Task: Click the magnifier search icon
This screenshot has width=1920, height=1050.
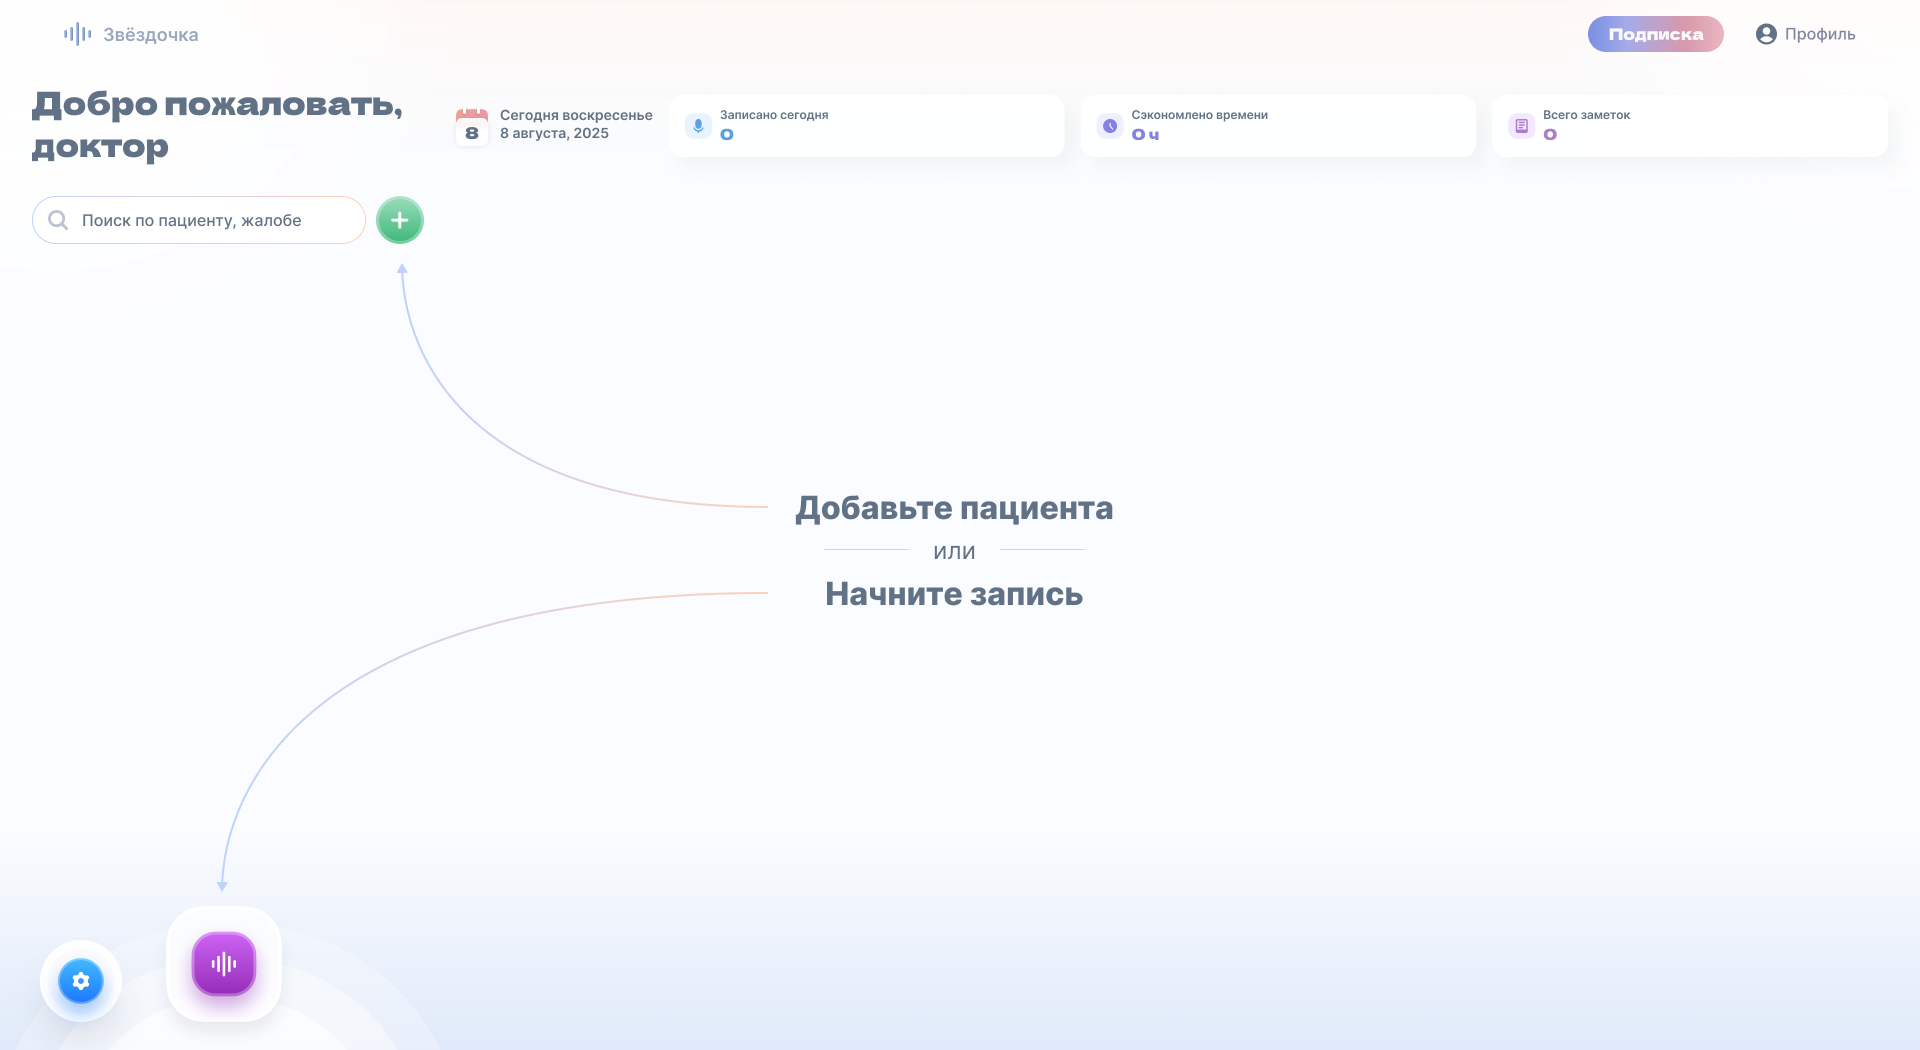Action: 58,220
